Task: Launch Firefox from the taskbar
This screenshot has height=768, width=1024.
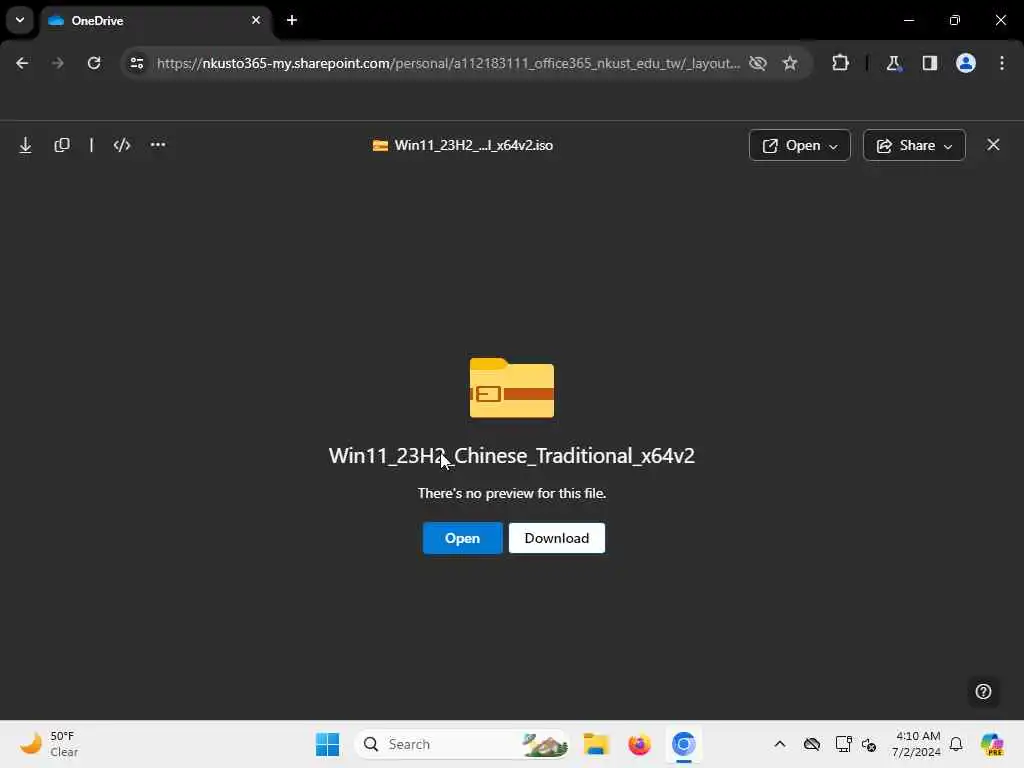Action: (x=639, y=744)
